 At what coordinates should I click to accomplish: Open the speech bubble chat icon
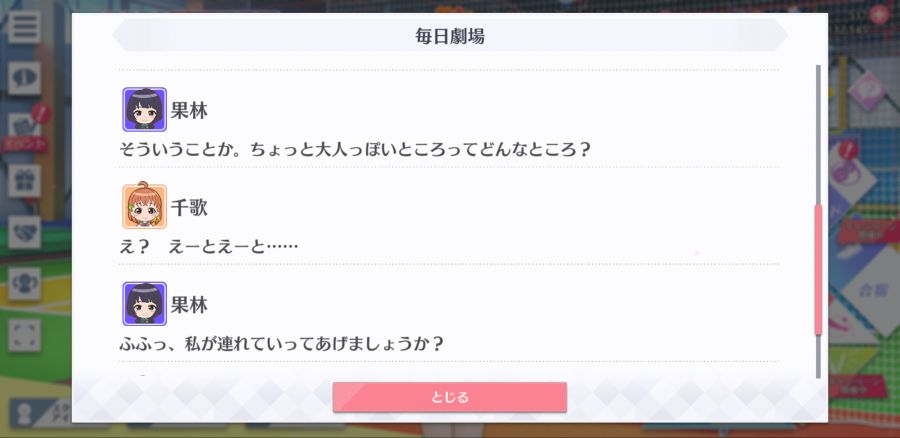tap(24, 78)
